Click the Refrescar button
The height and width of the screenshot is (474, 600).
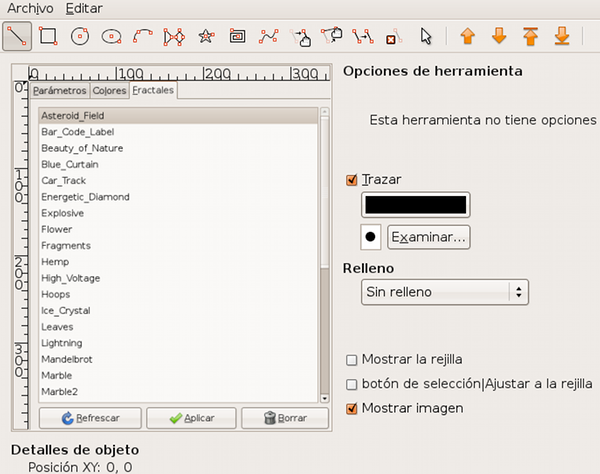[90, 418]
